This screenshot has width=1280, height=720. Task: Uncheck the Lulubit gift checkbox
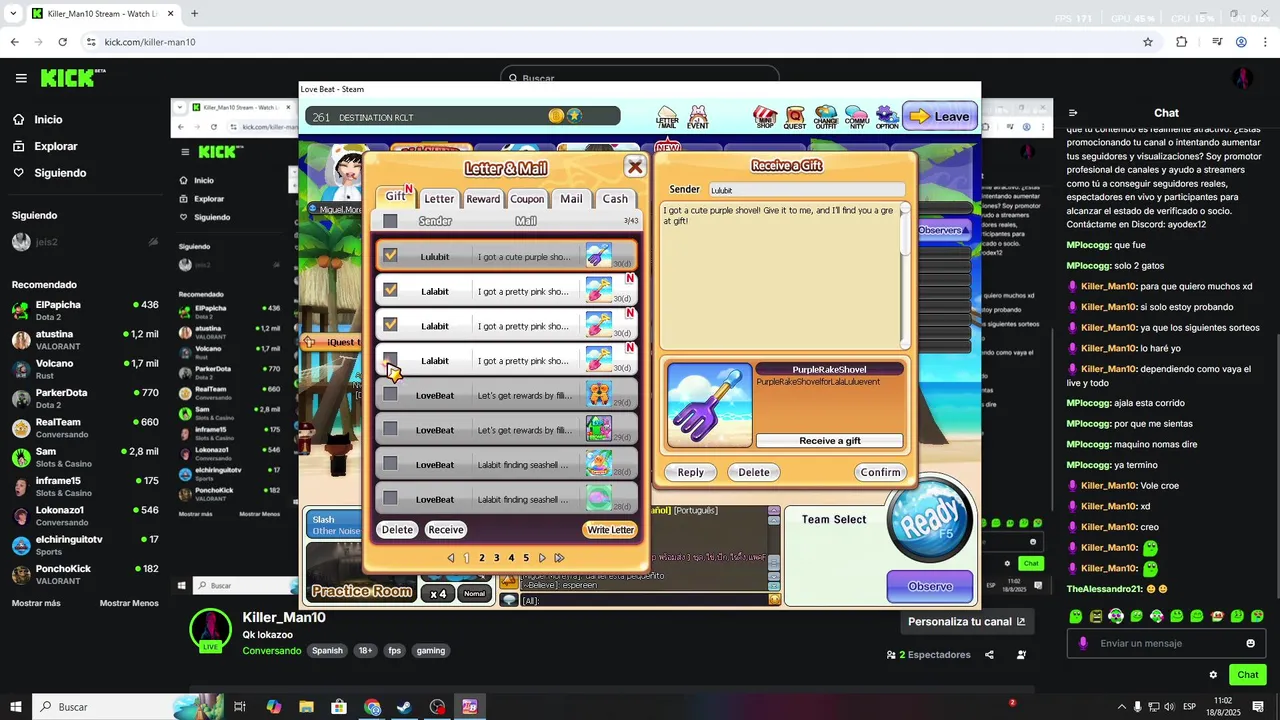(x=390, y=256)
